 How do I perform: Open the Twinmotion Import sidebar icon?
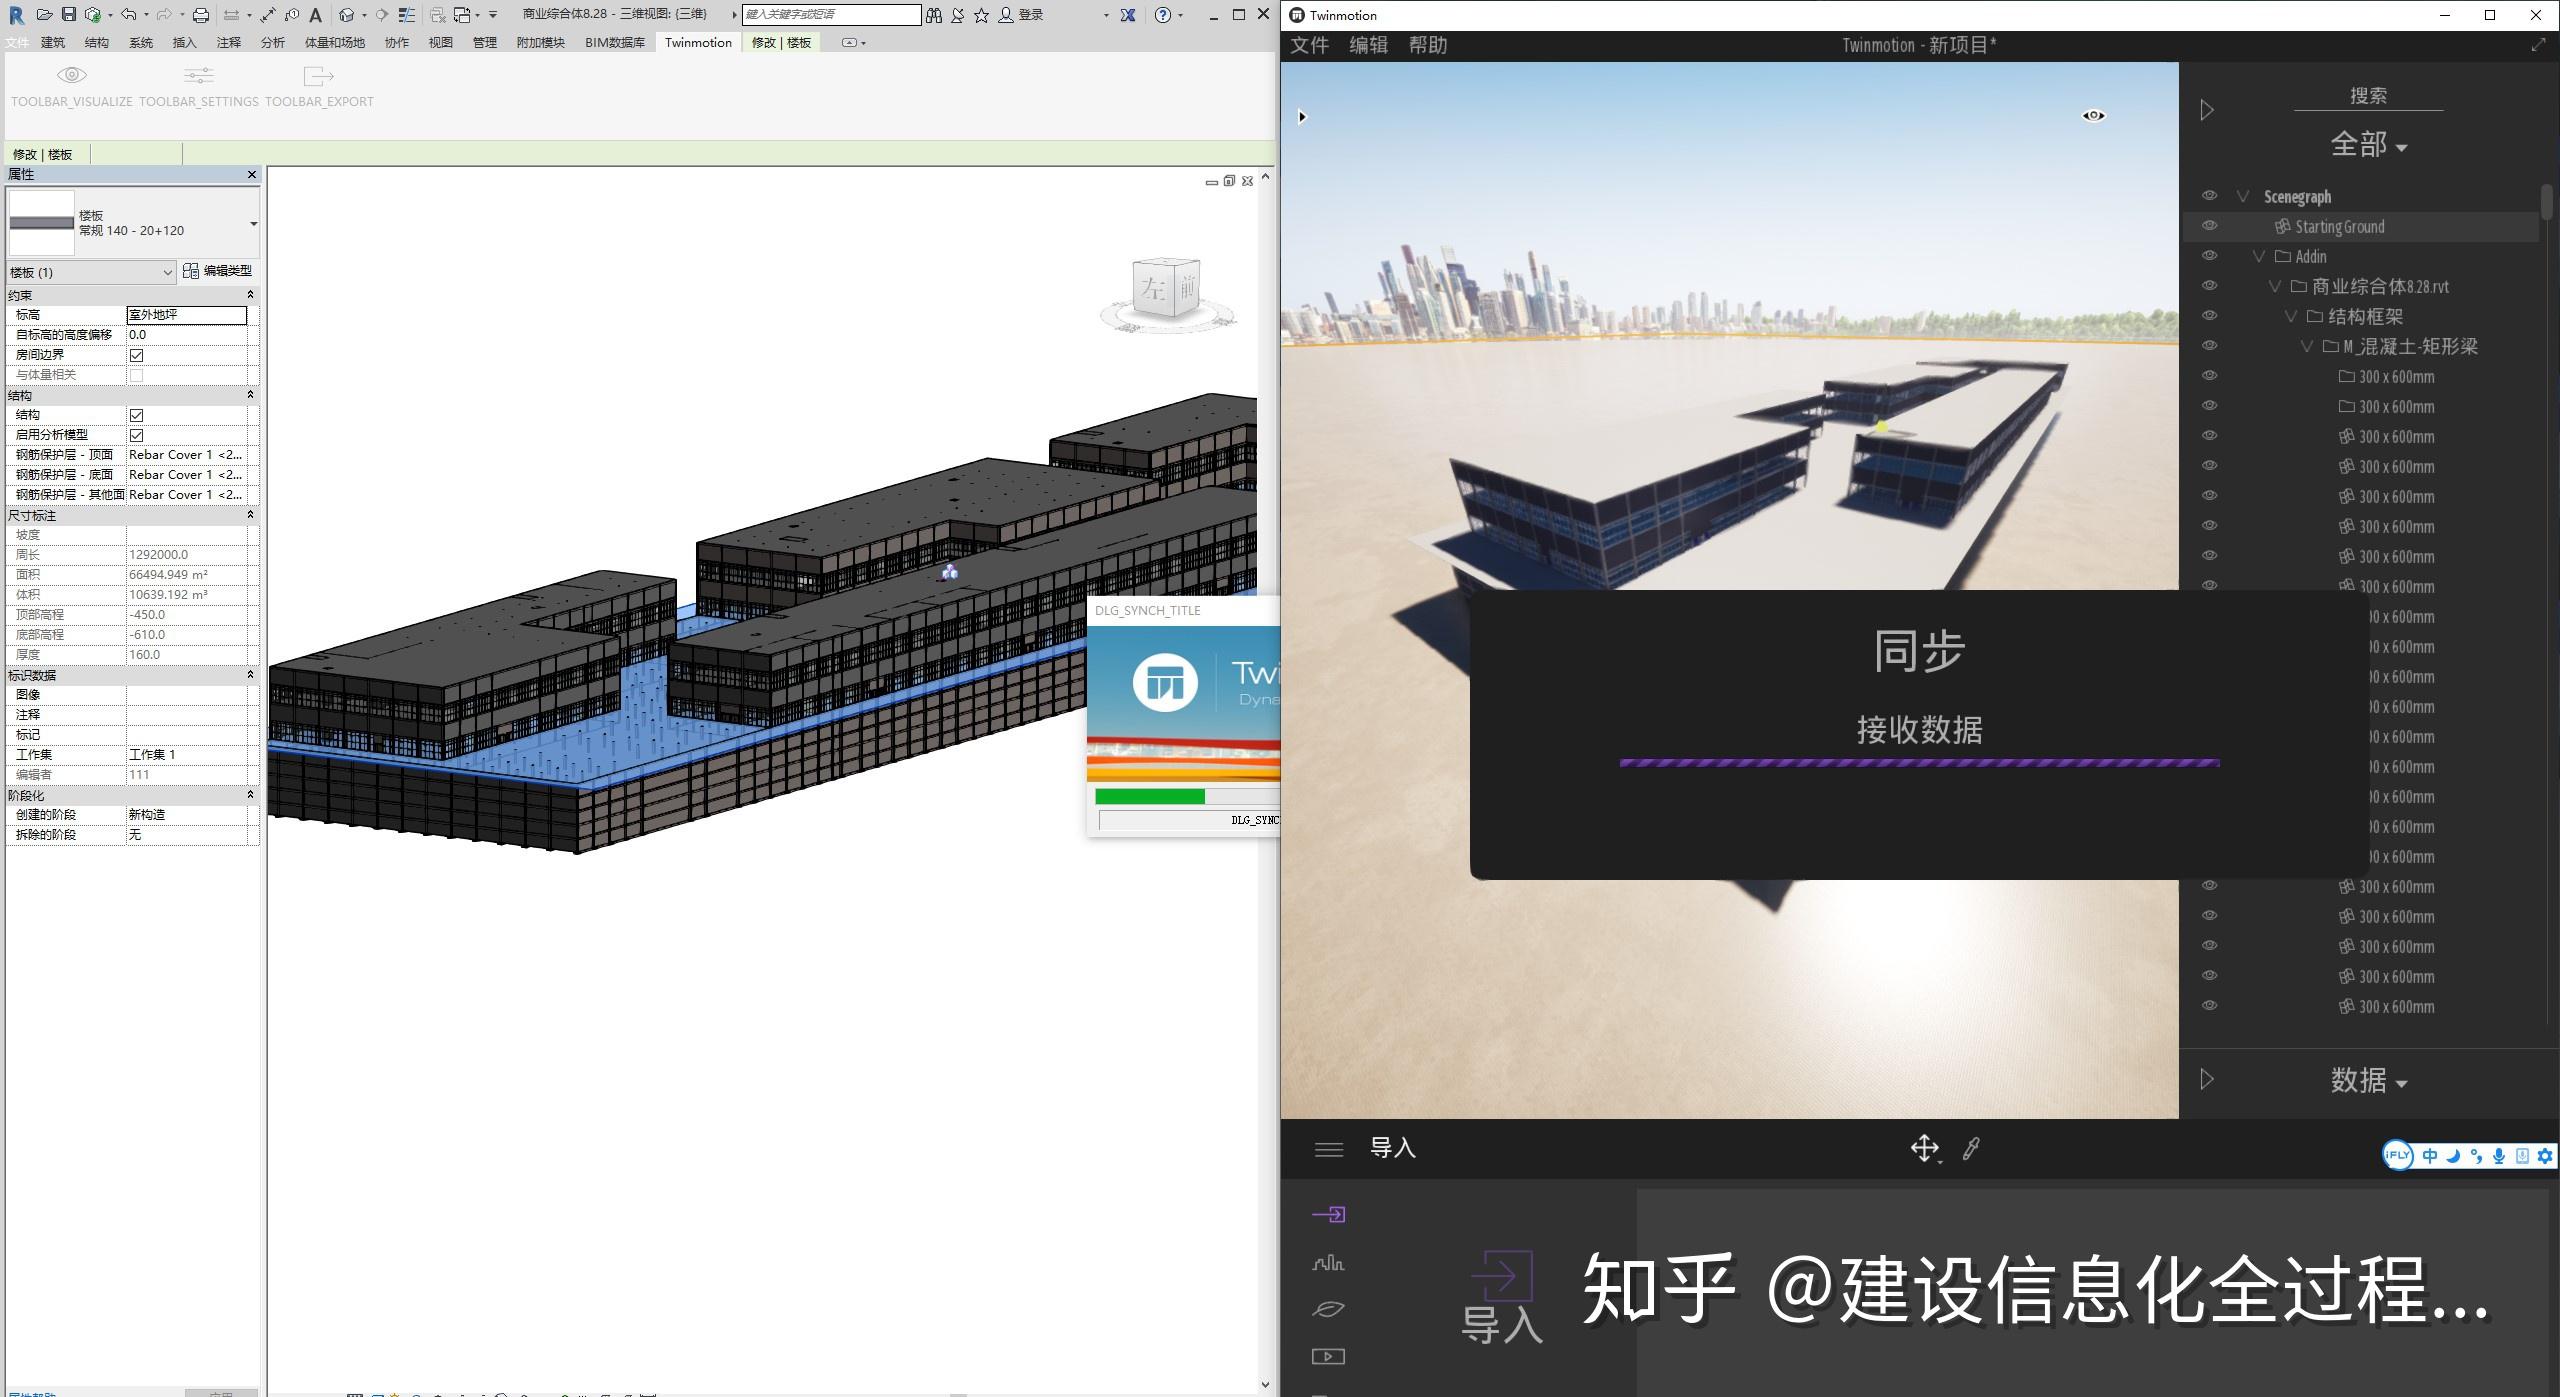coord(1328,1214)
